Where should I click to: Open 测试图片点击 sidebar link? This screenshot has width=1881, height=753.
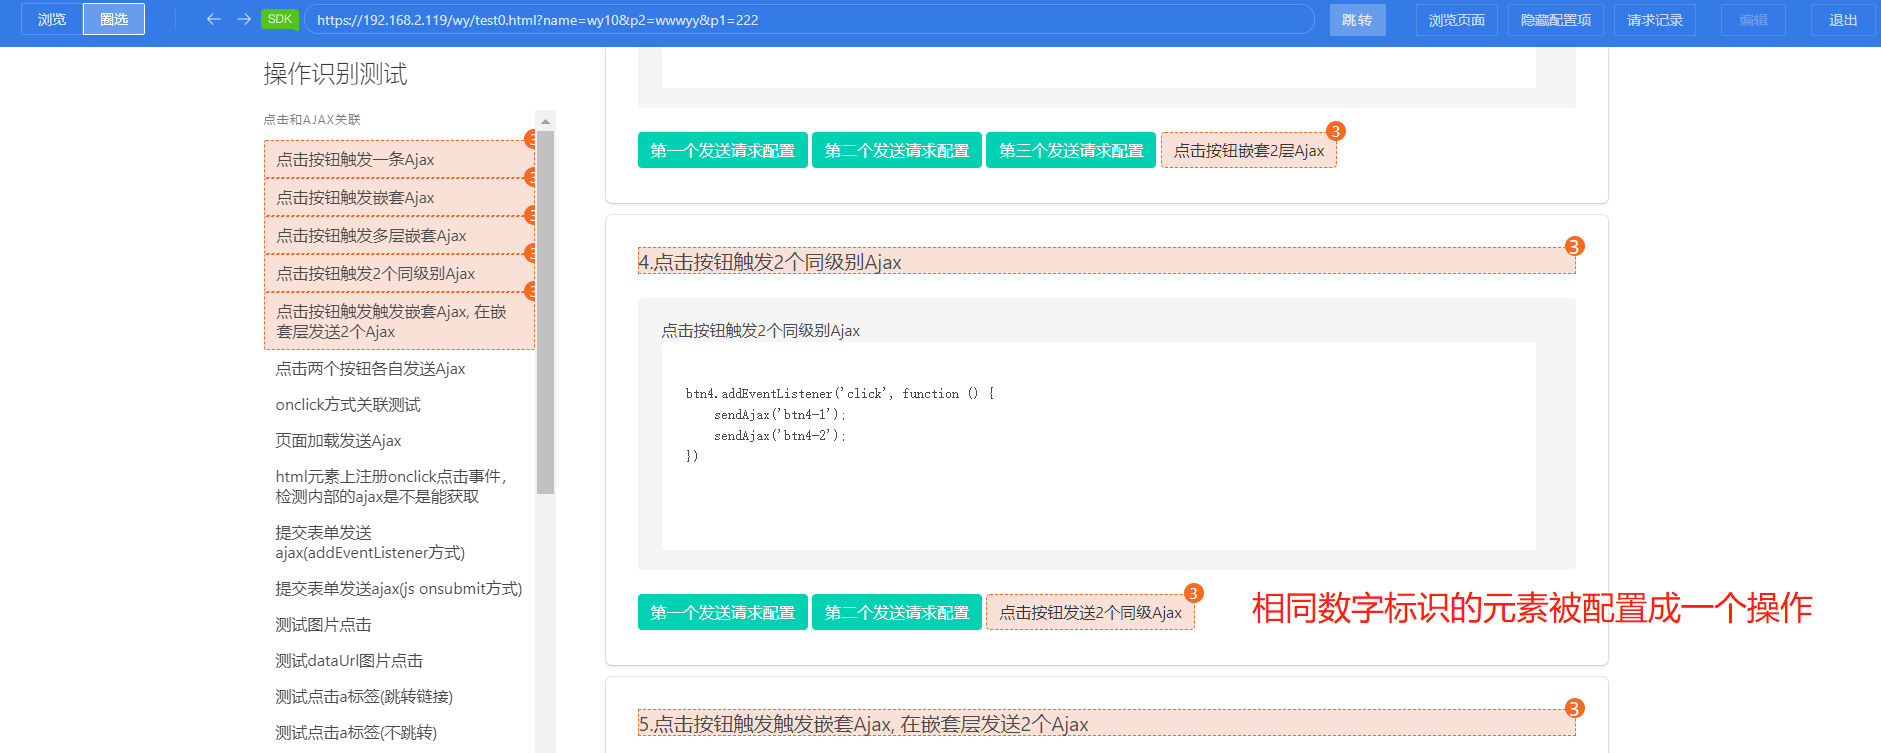(x=323, y=624)
